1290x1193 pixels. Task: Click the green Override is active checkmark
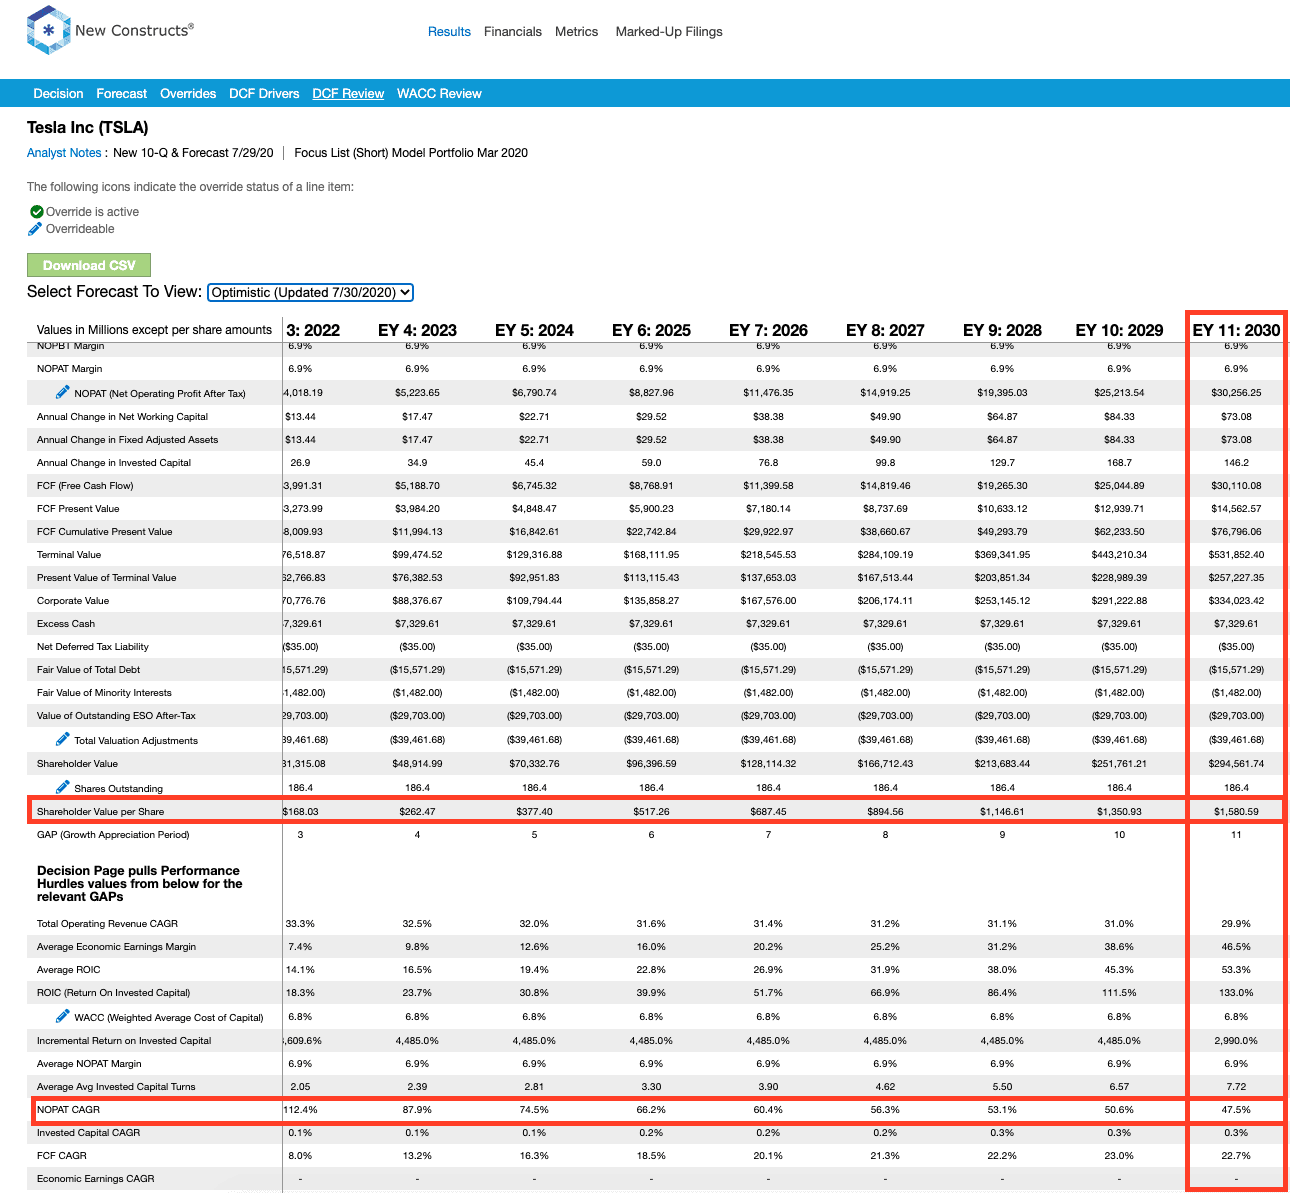(36, 212)
